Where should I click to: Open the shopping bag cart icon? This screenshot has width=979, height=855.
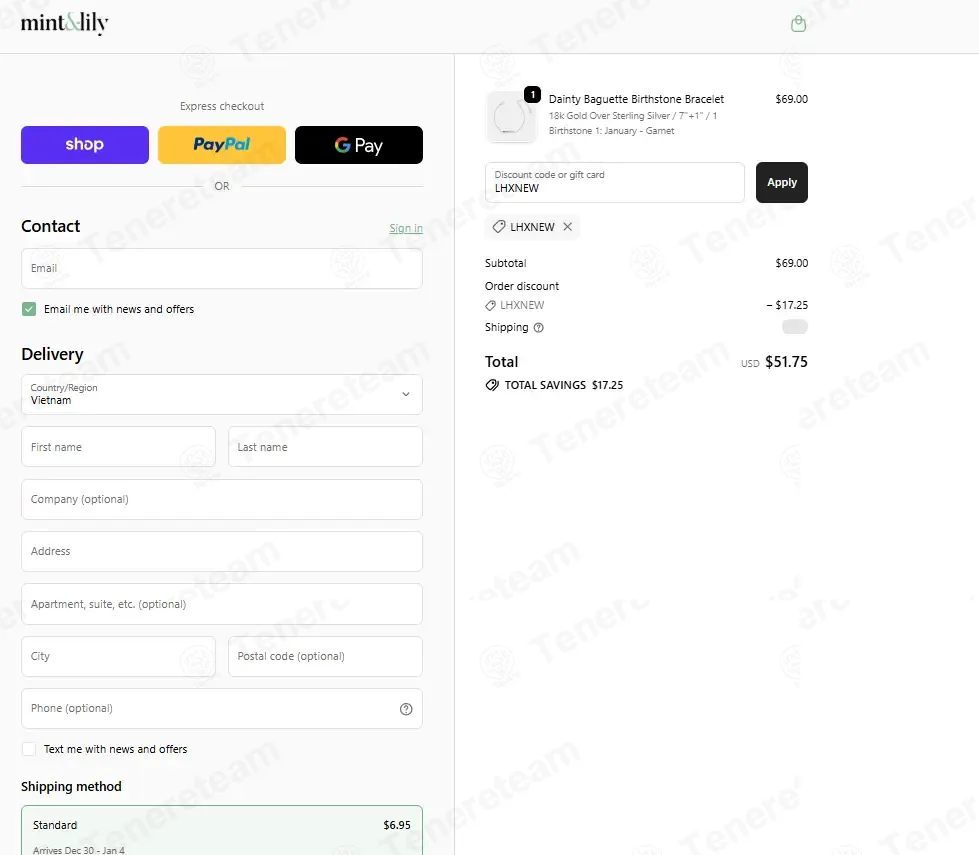tap(798, 24)
